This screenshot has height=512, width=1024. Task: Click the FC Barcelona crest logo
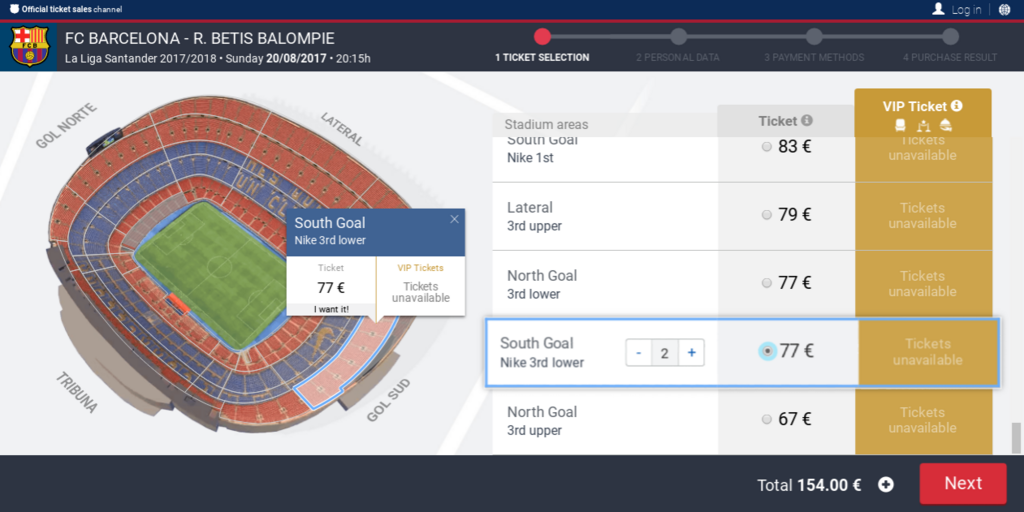click(29, 46)
